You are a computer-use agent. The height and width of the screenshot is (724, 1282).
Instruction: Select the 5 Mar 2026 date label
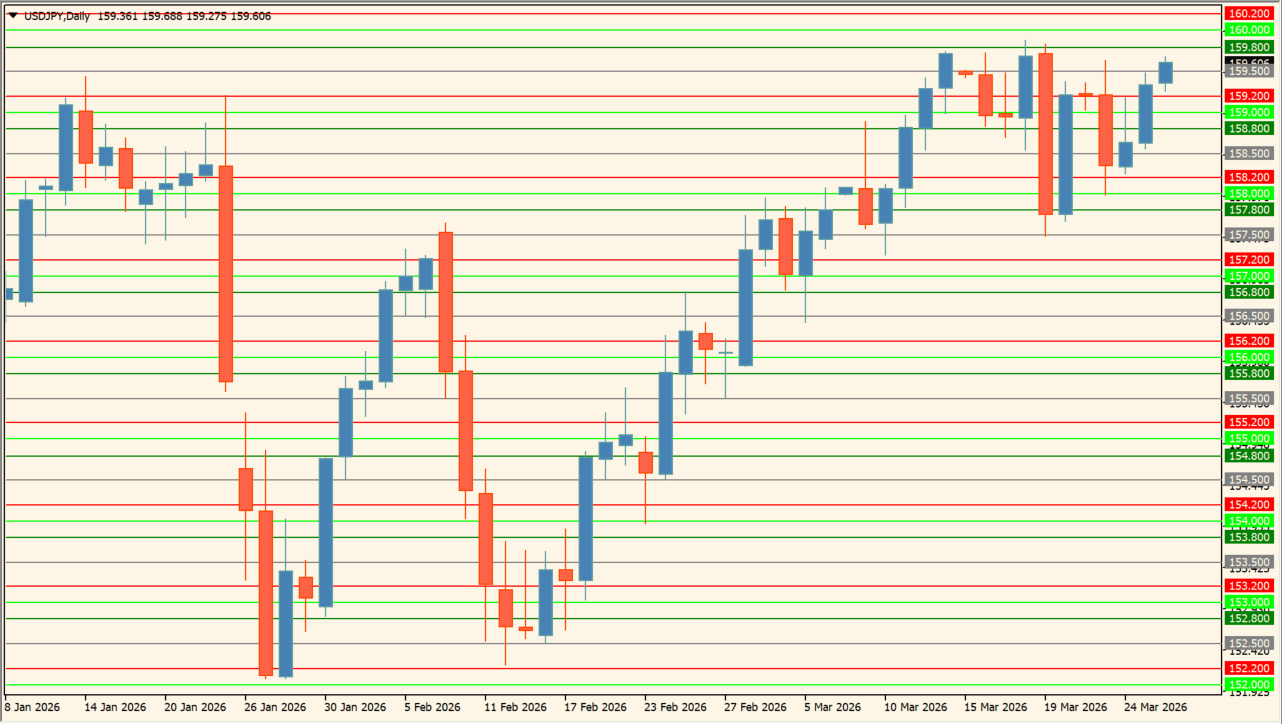click(x=835, y=707)
